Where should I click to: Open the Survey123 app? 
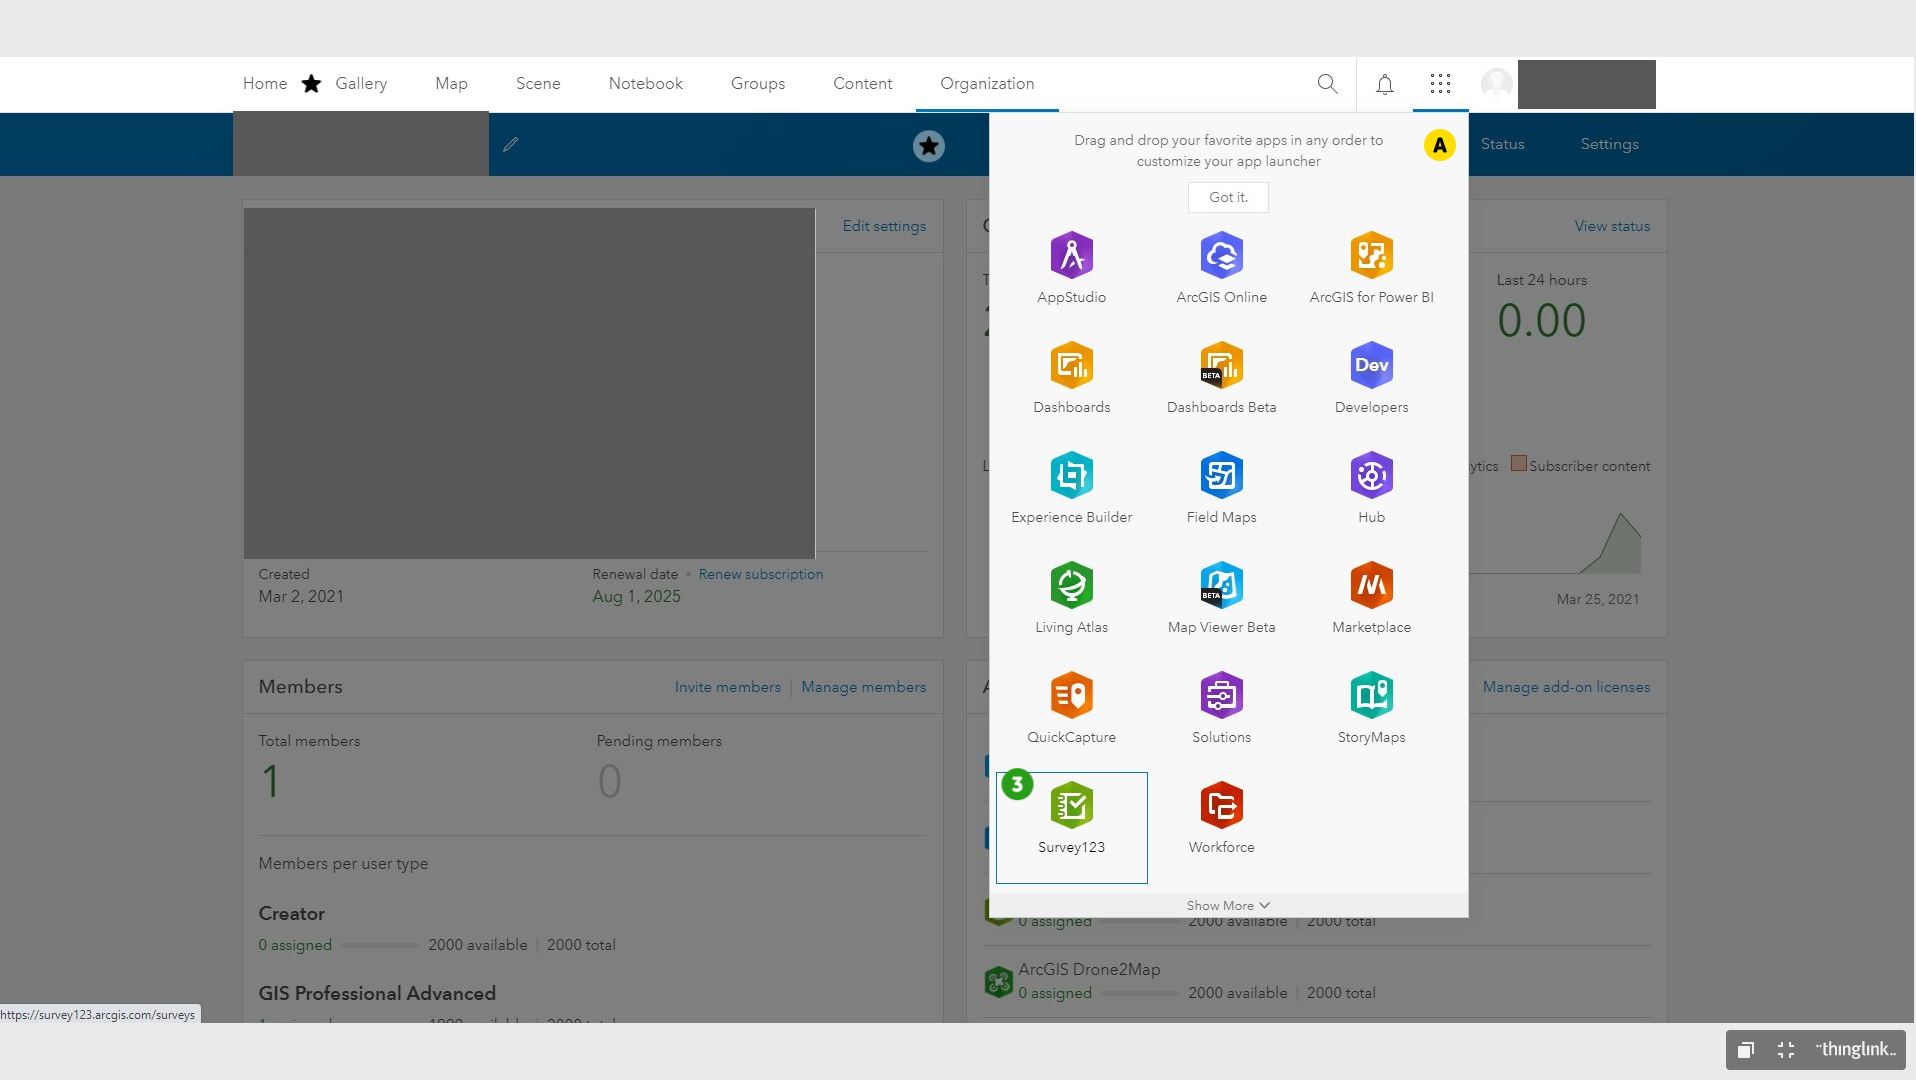[x=1071, y=827]
